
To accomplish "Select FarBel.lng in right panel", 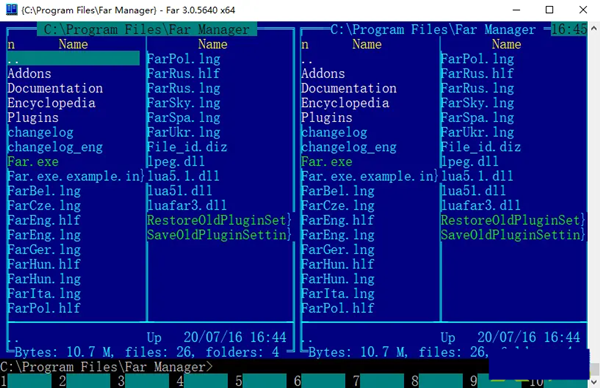I will (x=338, y=191).
